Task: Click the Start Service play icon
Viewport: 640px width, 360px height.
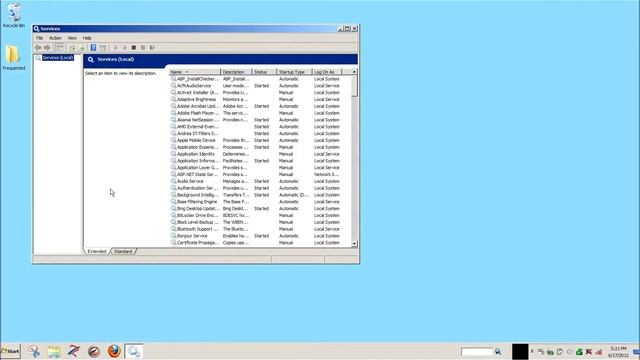Action: (116, 48)
